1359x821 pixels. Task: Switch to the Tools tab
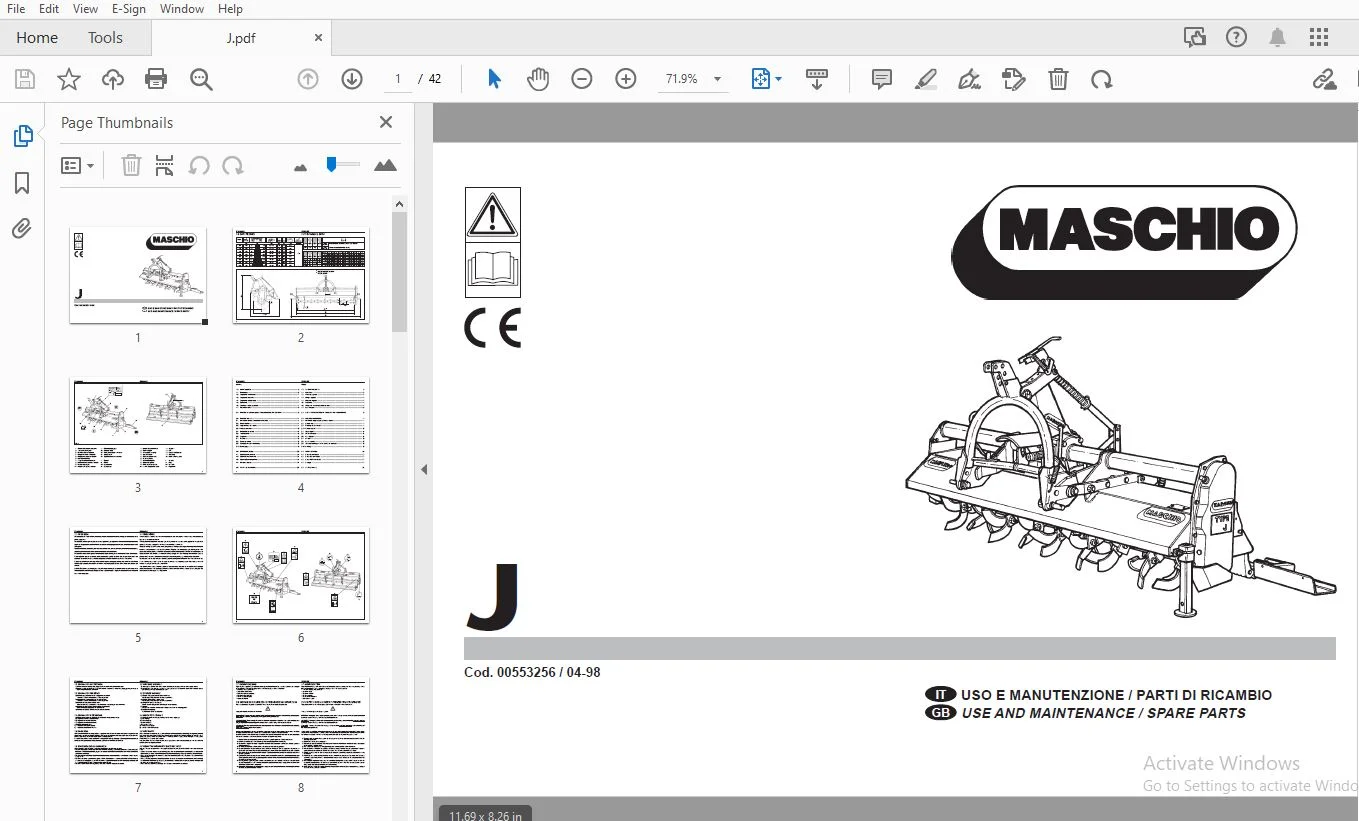(105, 38)
